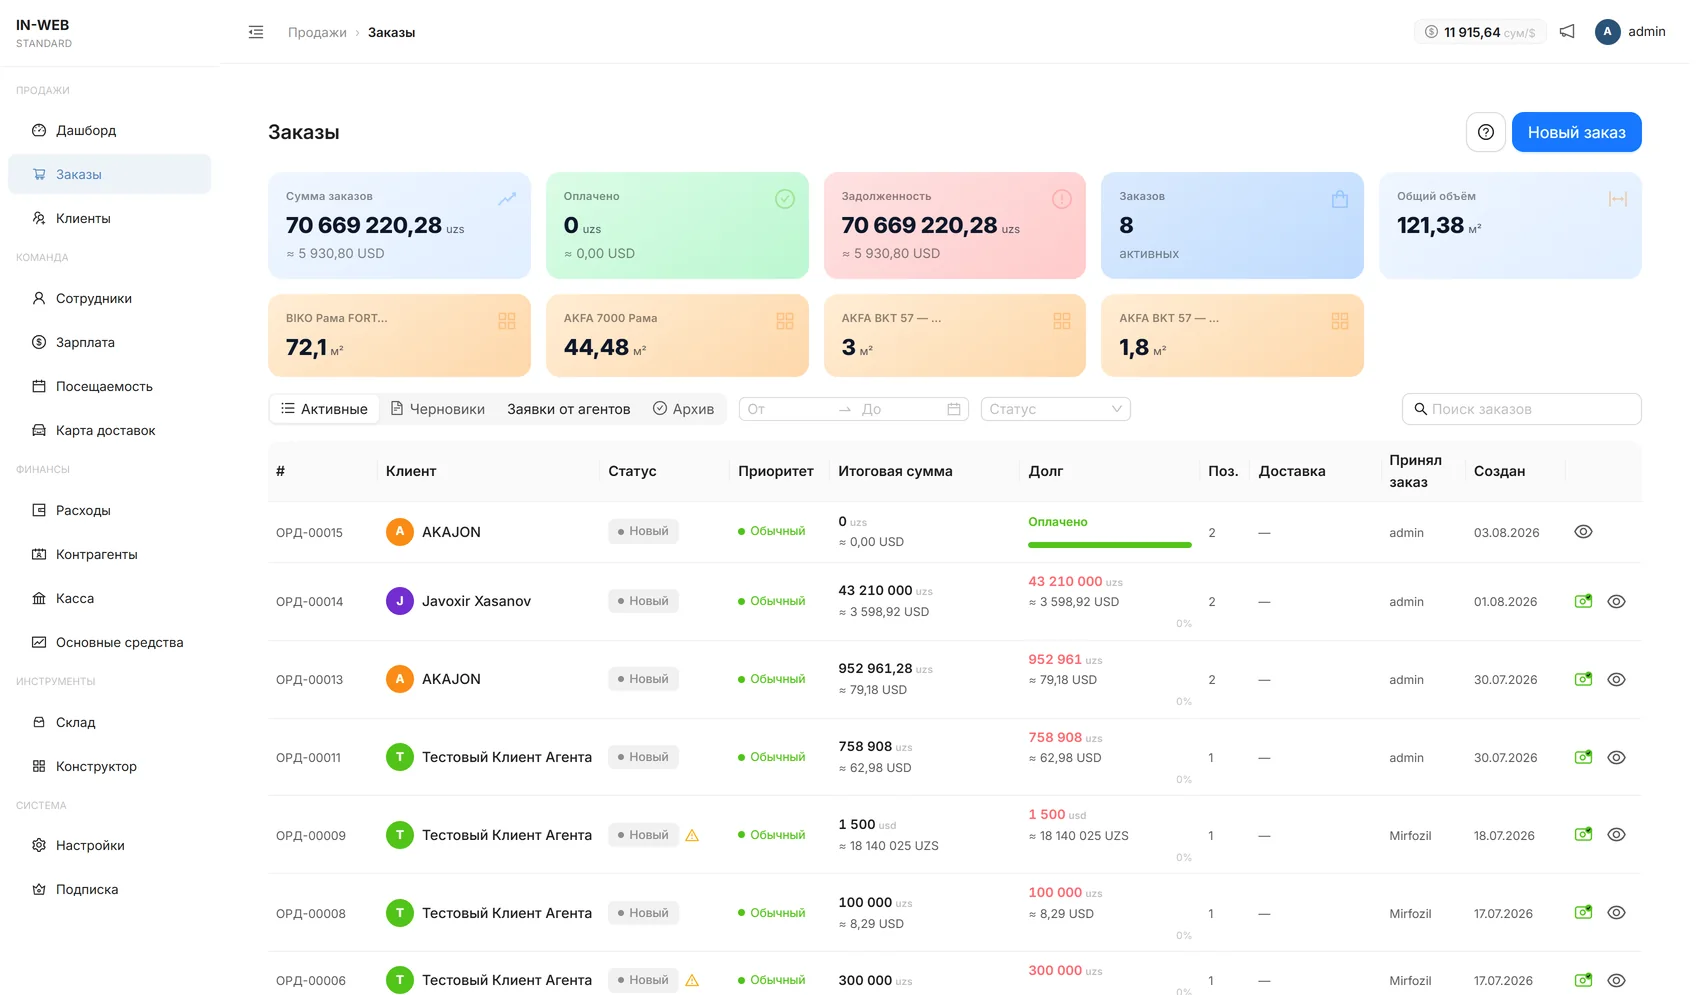Go to Продажи in the breadcrumb

pos(317,32)
